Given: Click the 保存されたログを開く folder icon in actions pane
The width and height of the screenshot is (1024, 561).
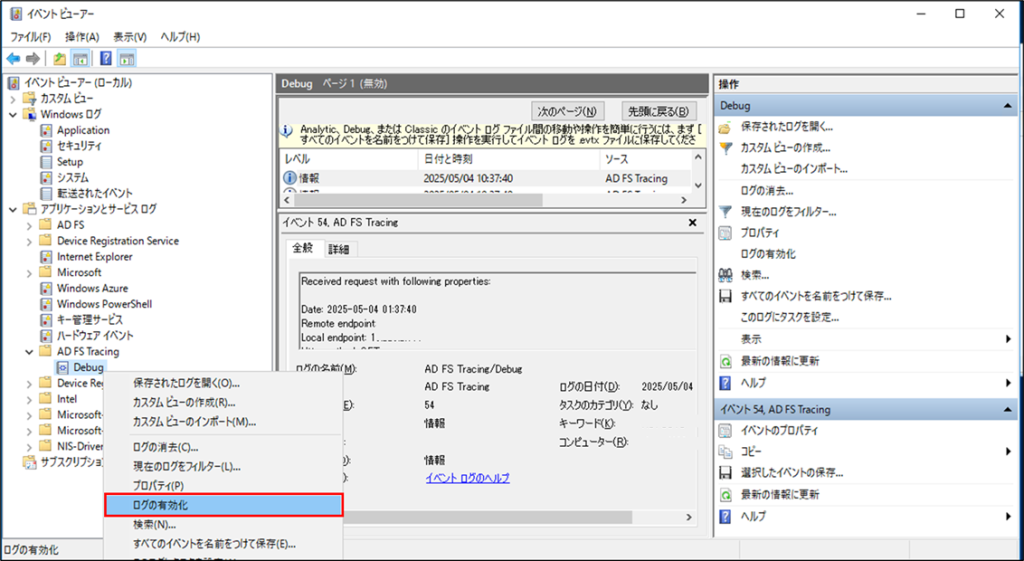Looking at the screenshot, I should (x=725, y=127).
